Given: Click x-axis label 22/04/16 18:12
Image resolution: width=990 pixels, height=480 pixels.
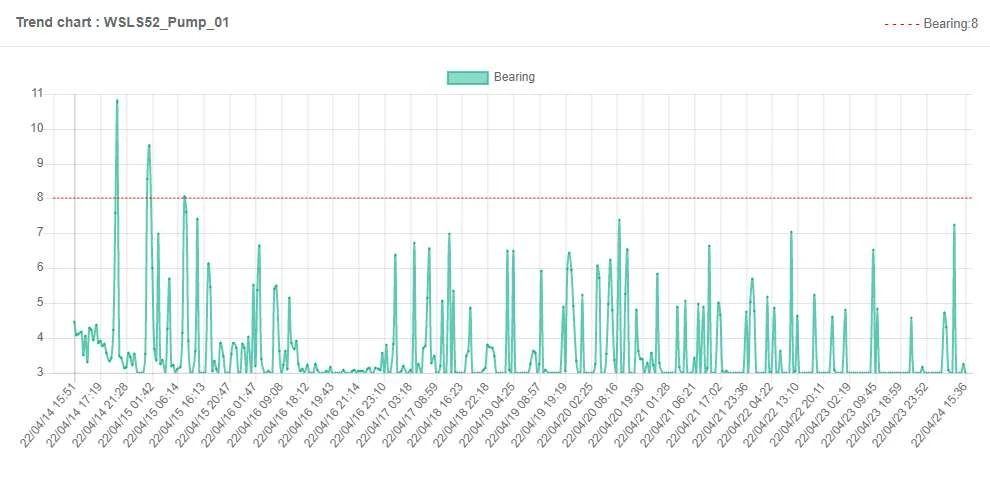Looking at the screenshot, I should coord(281,414).
